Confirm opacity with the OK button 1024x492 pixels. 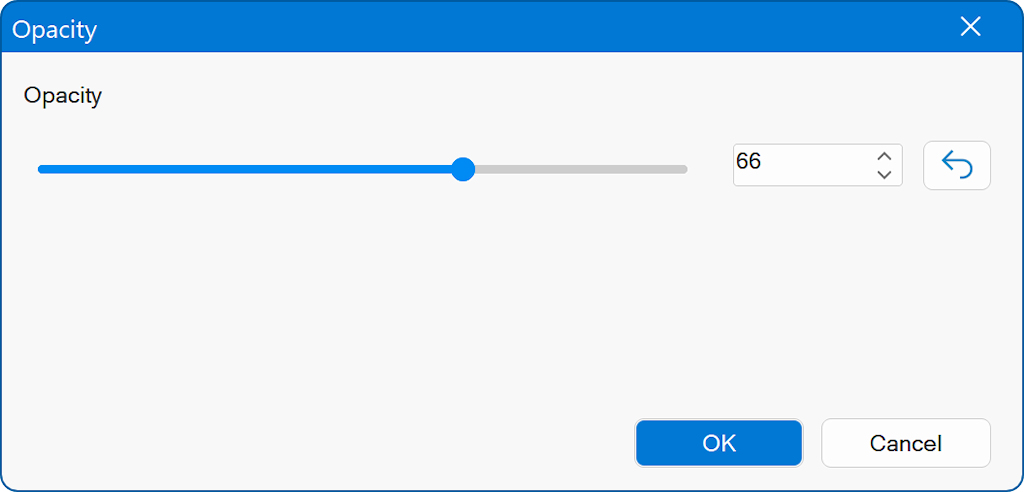[x=718, y=443]
